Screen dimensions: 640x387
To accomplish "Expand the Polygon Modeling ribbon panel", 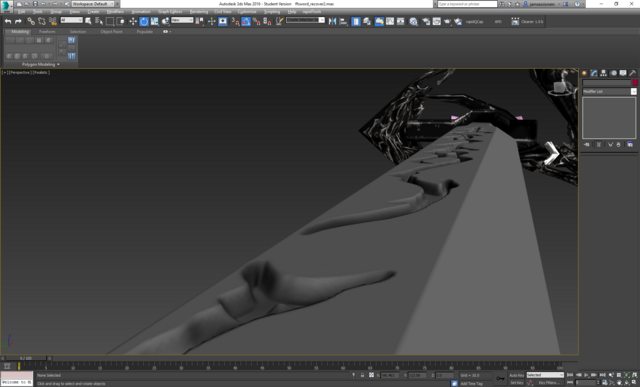I will [40, 64].
